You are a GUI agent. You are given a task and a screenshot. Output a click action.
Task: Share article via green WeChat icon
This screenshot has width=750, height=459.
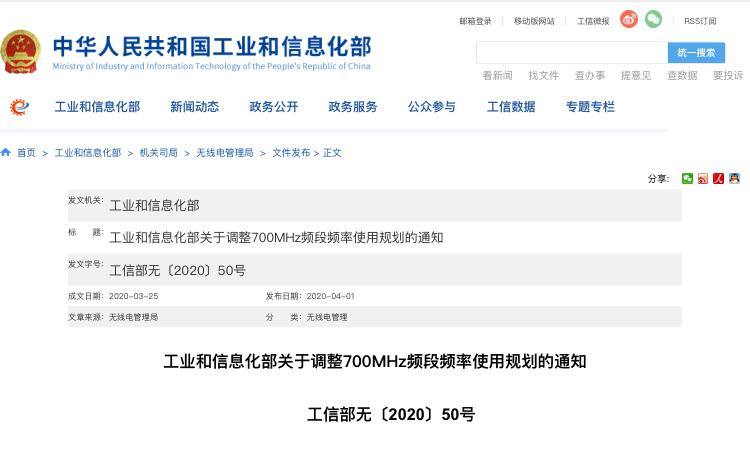687,178
